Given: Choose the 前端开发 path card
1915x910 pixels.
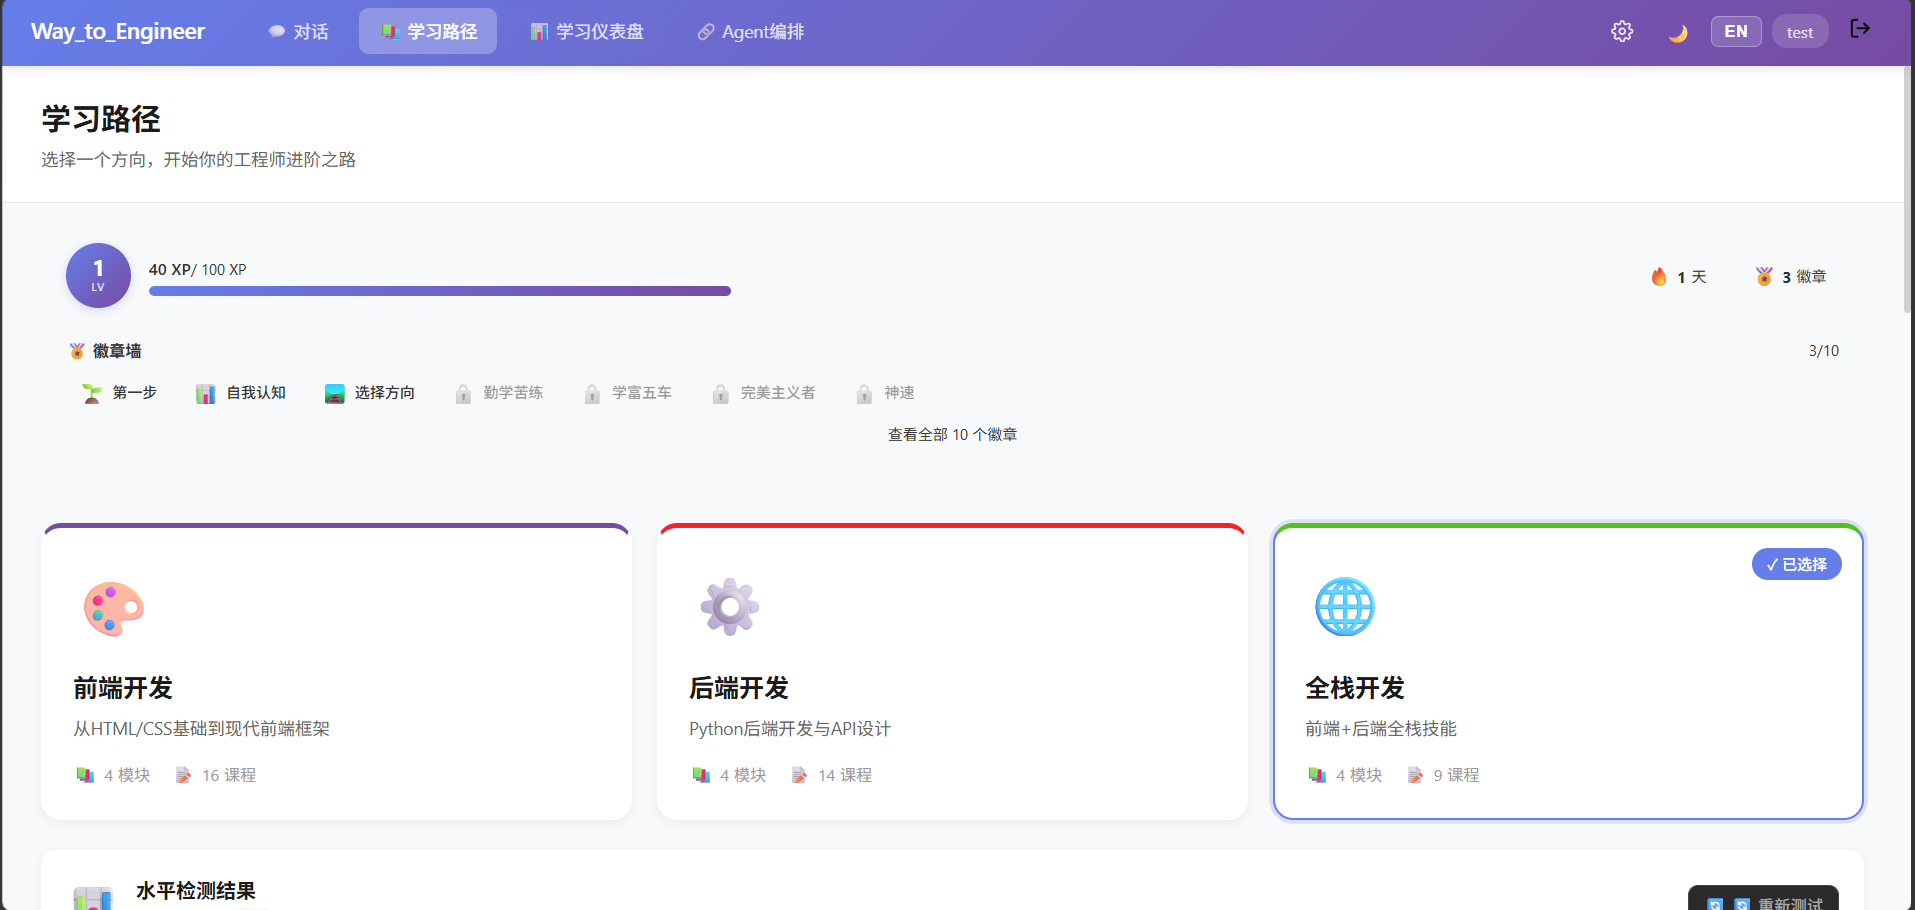Looking at the screenshot, I should click(336, 672).
